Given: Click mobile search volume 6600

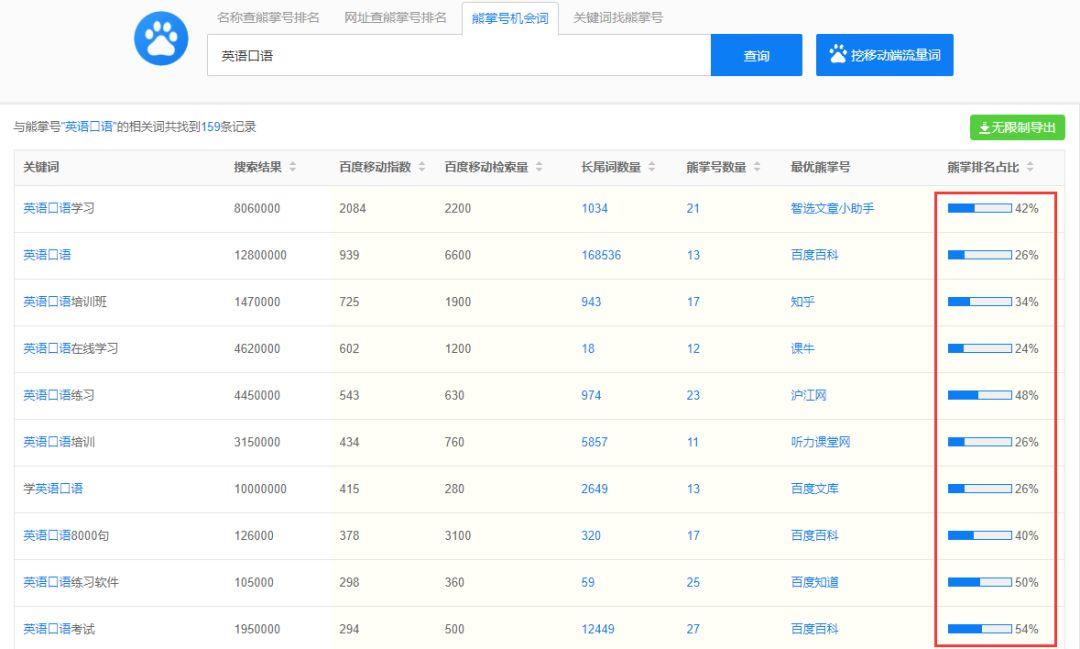Looking at the screenshot, I should point(458,255).
